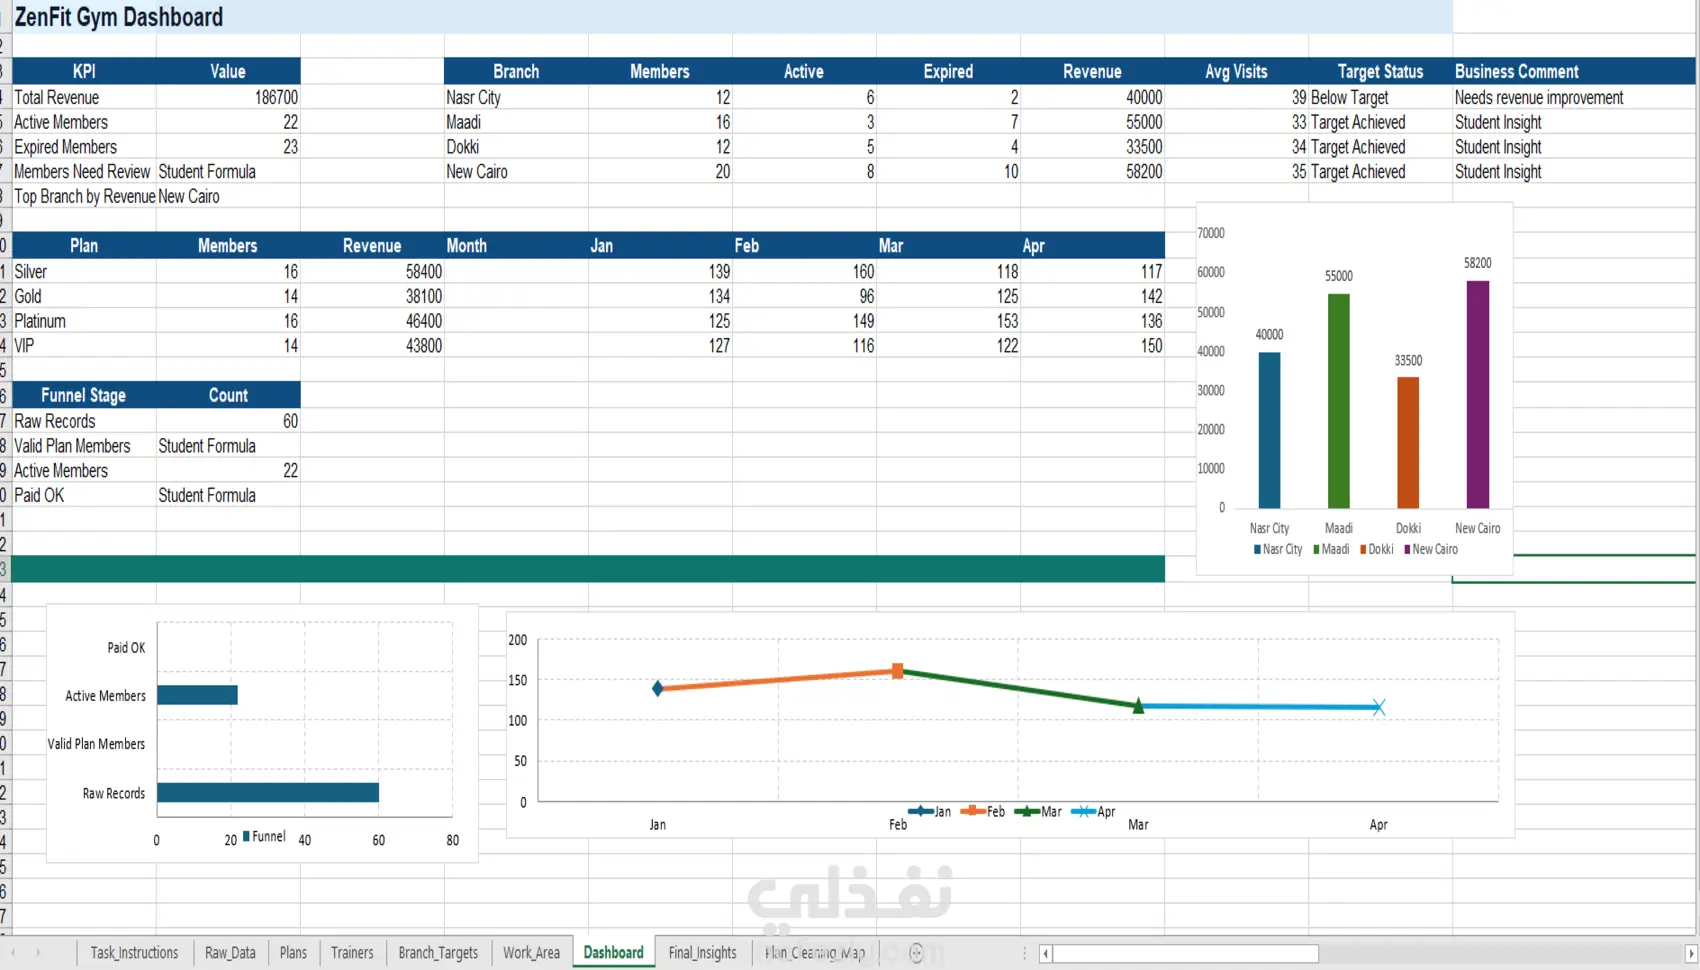The width and height of the screenshot is (1700, 970).
Task: Select the Below Target cell
Action: point(1380,97)
